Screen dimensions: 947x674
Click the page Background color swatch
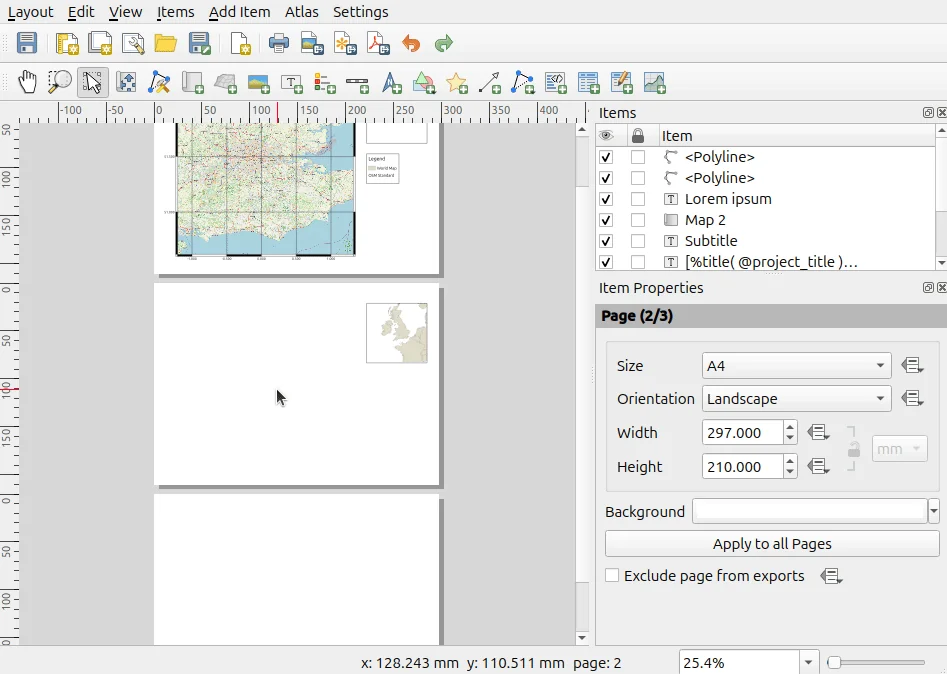coord(810,512)
